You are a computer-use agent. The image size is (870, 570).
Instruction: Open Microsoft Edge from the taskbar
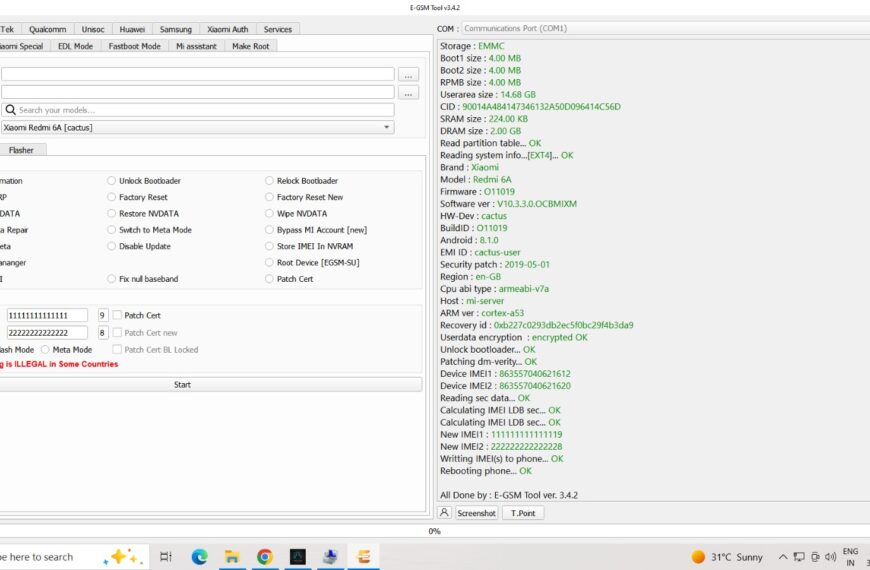coord(199,556)
